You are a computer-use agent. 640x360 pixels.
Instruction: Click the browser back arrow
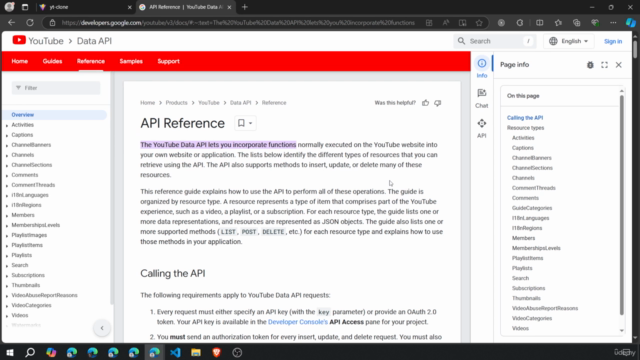[x=11, y=23]
